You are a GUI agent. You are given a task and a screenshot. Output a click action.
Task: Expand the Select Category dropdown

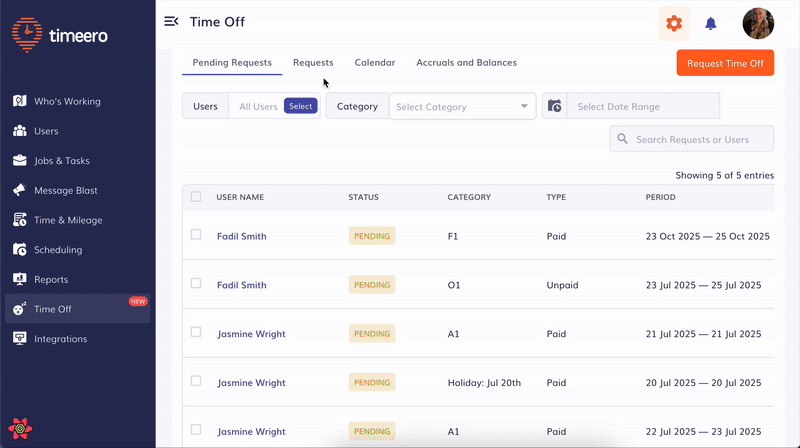coord(462,106)
